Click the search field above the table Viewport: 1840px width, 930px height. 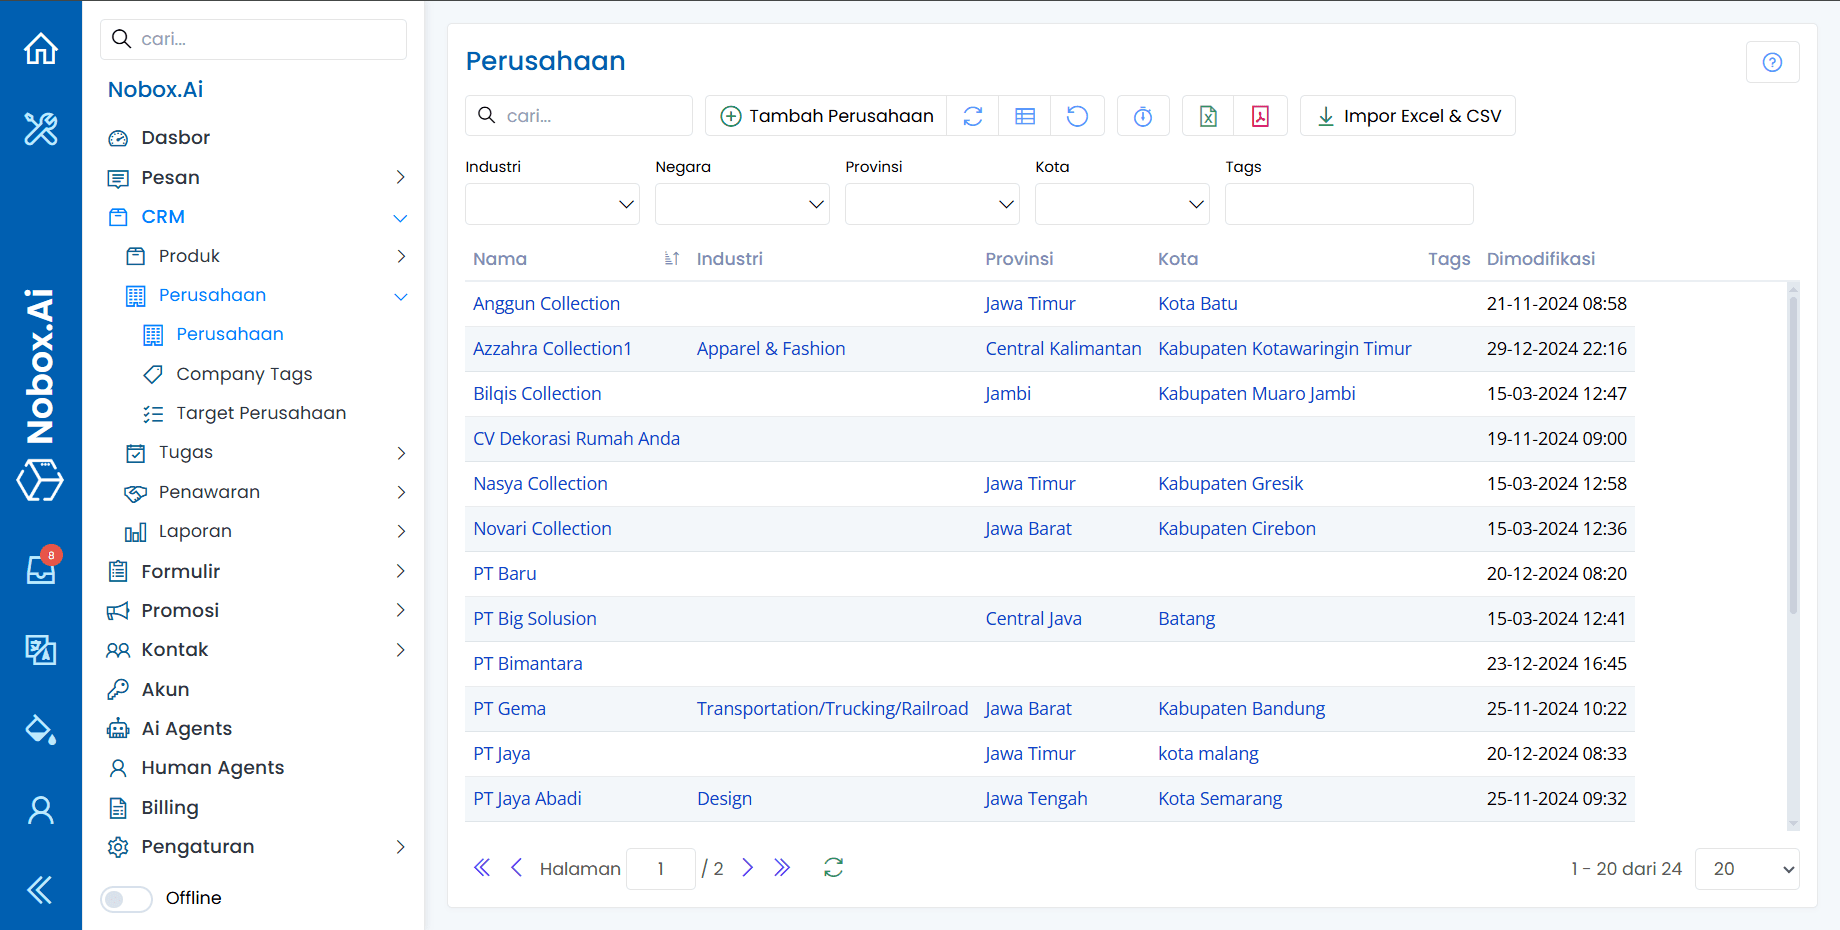(578, 115)
